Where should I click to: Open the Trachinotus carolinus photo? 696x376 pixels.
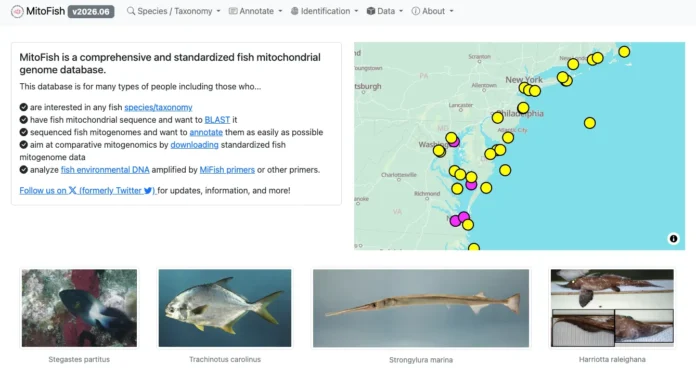[225, 308]
